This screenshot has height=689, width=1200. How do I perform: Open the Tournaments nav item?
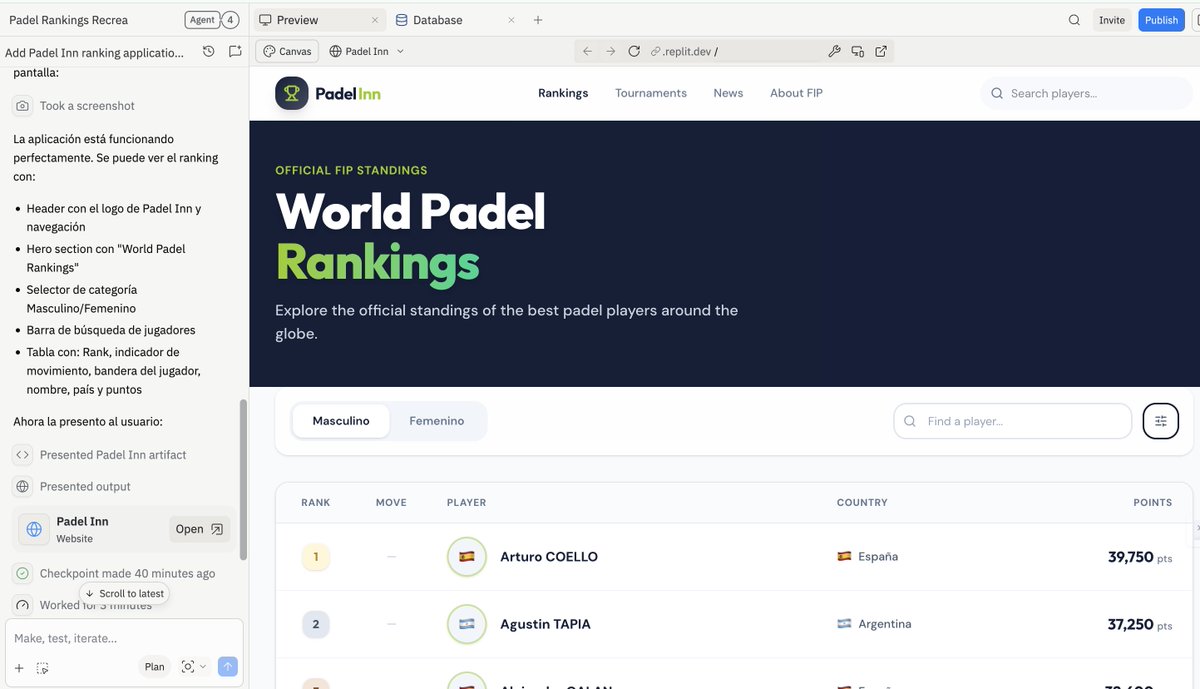(651, 93)
